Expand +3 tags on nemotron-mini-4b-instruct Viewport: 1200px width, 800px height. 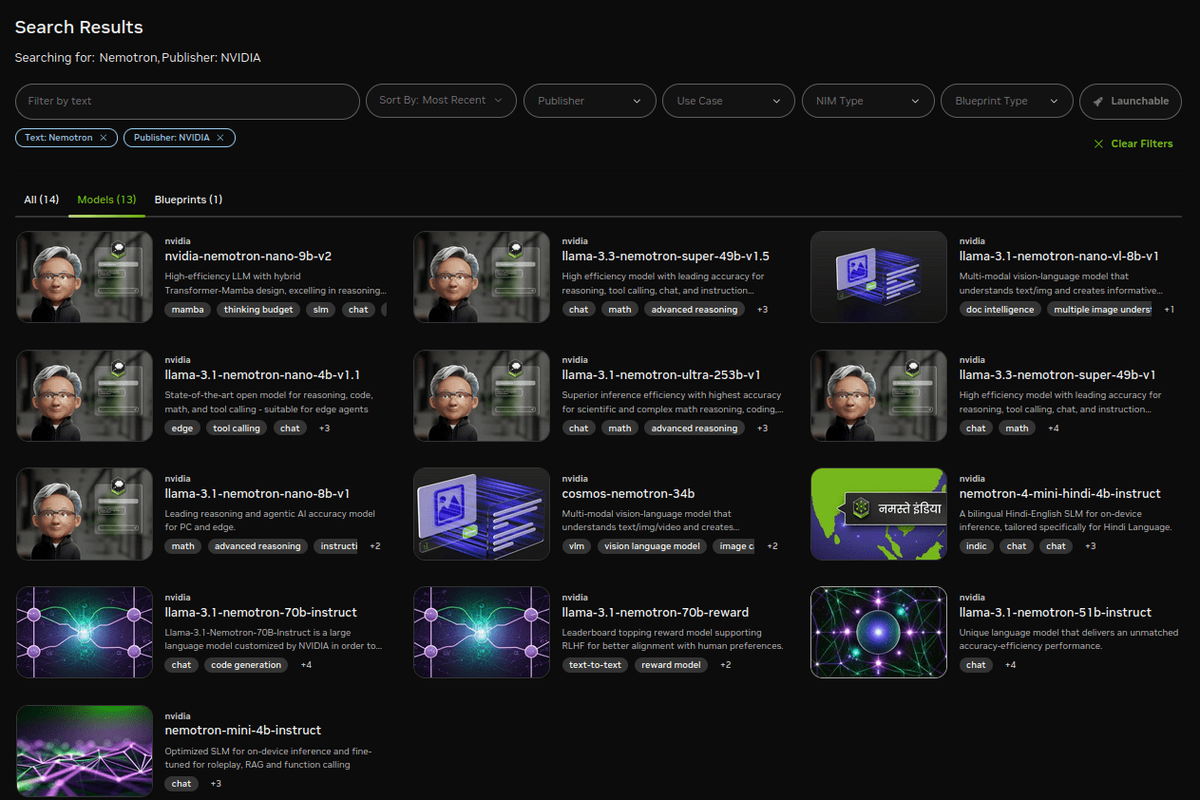click(215, 784)
